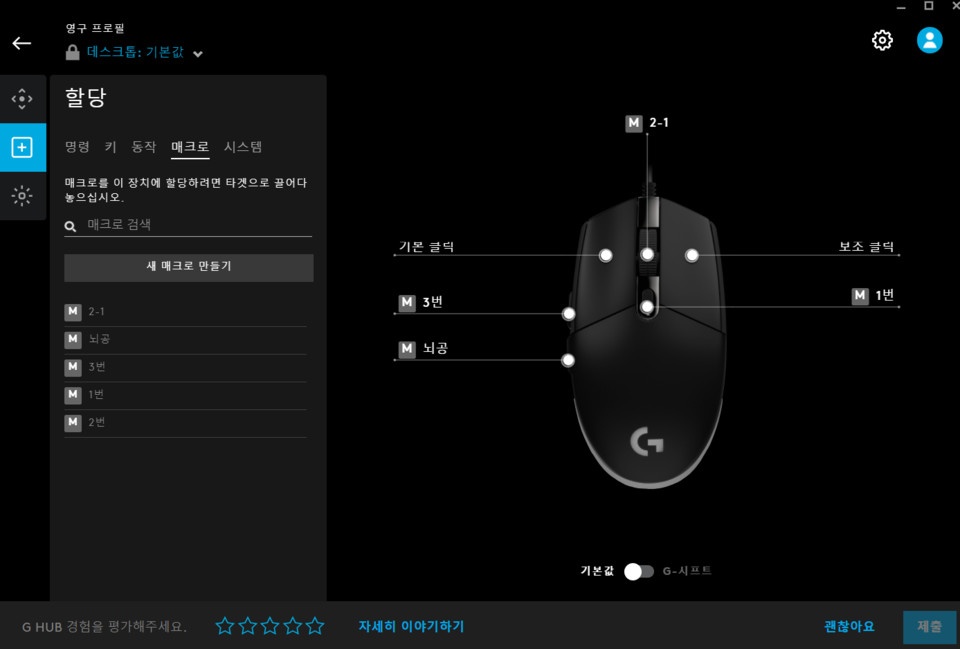
Task: Toggle the 기본값 / G-시프트 switch
Action: 639,571
